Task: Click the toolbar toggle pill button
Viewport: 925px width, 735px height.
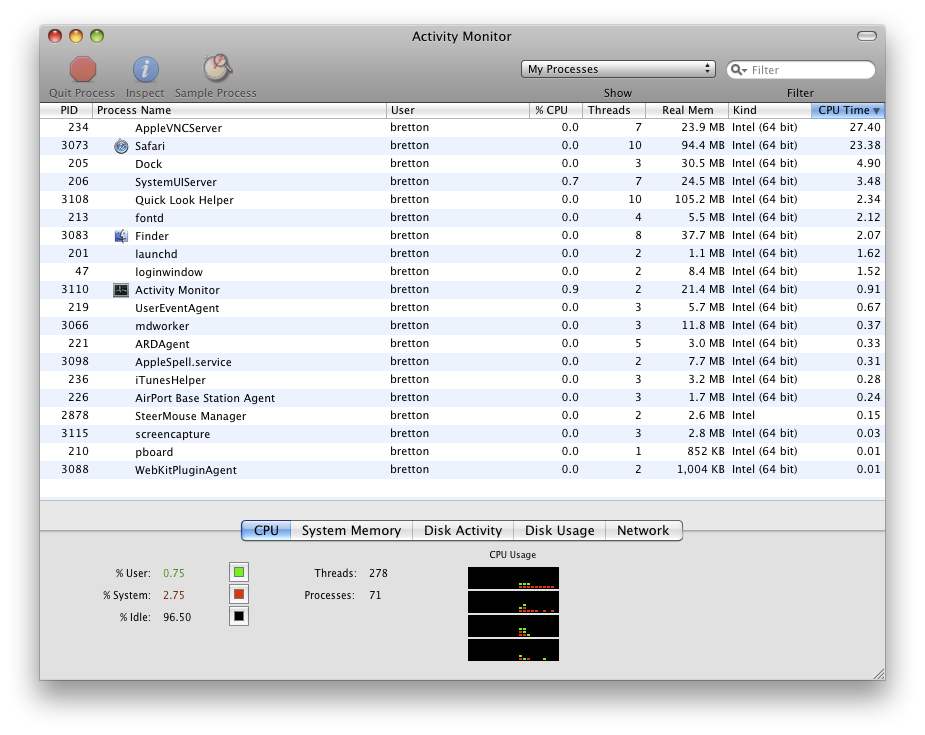Action: tap(867, 36)
